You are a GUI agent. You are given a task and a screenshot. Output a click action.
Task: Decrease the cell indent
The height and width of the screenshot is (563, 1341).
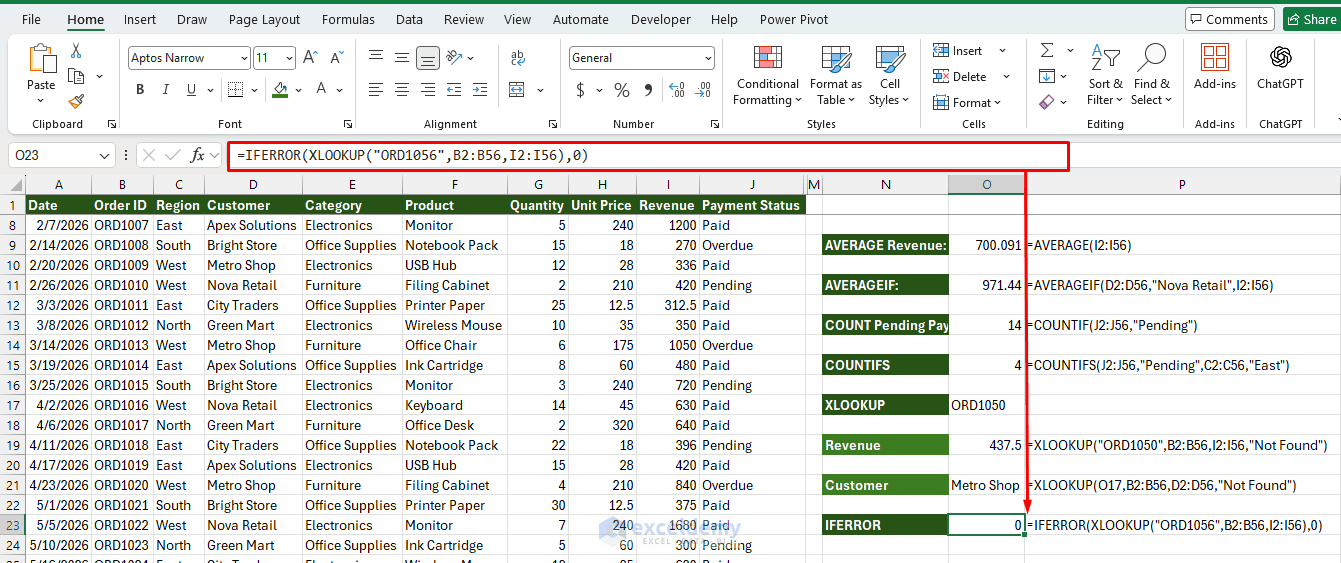452,90
